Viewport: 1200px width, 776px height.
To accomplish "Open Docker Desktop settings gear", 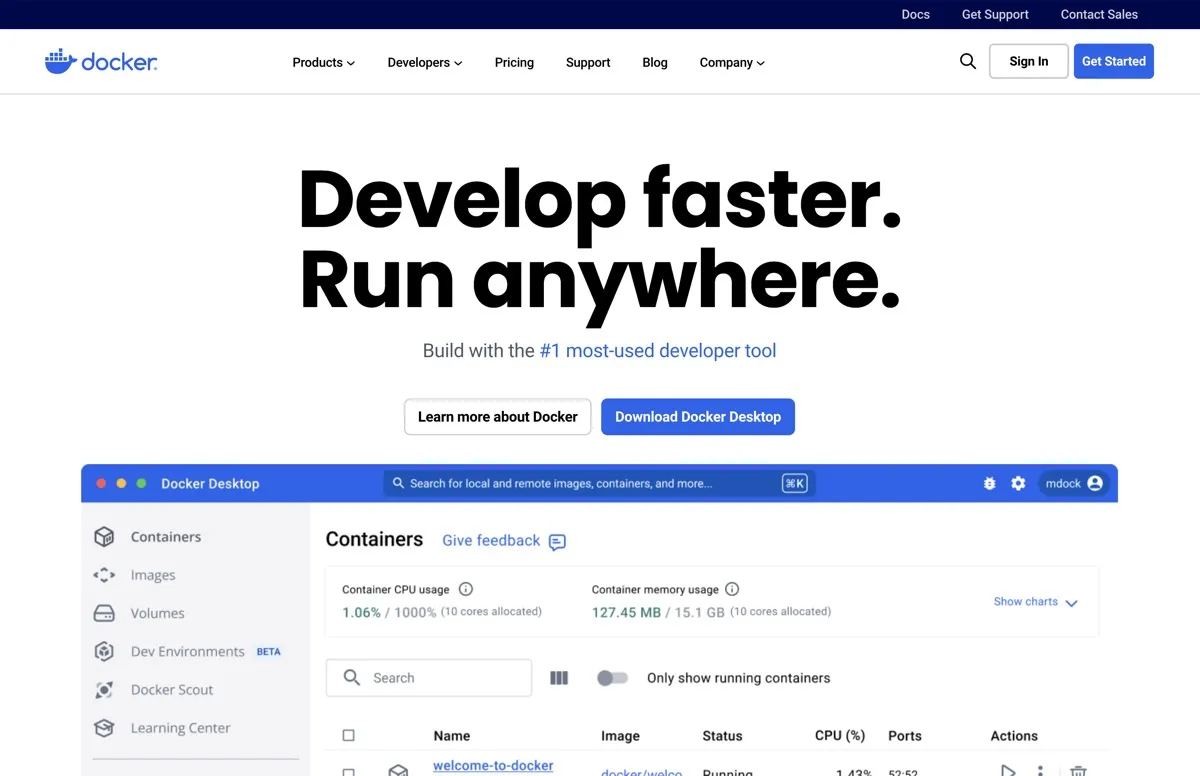I will point(1018,483).
